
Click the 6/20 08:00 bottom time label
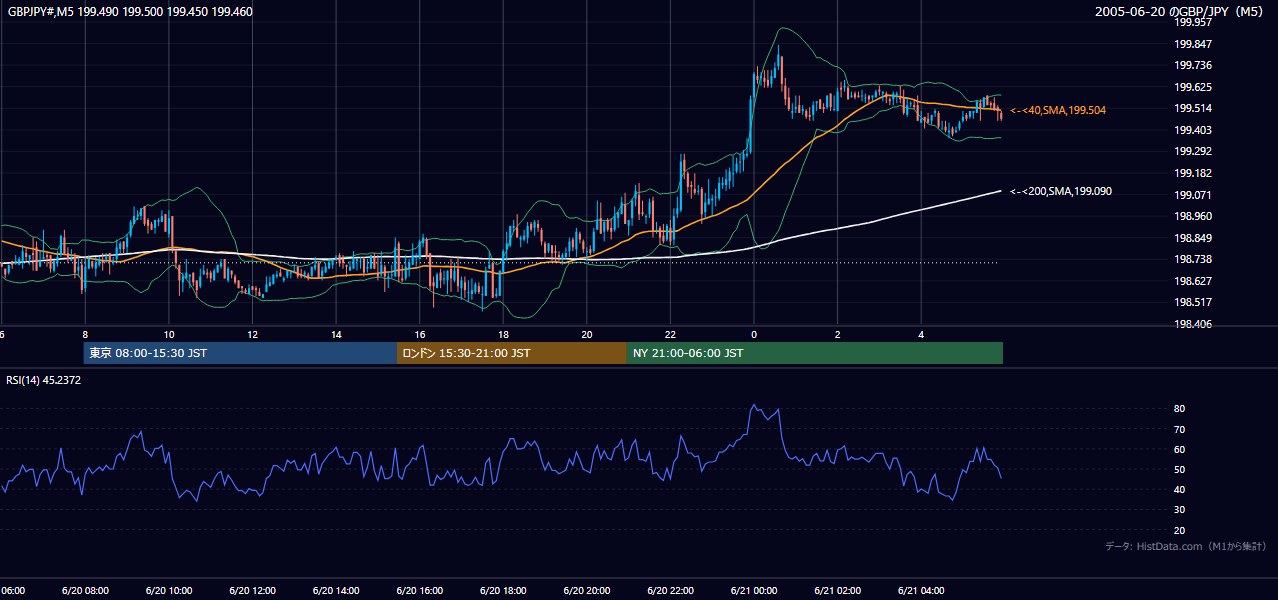(85, 591)
